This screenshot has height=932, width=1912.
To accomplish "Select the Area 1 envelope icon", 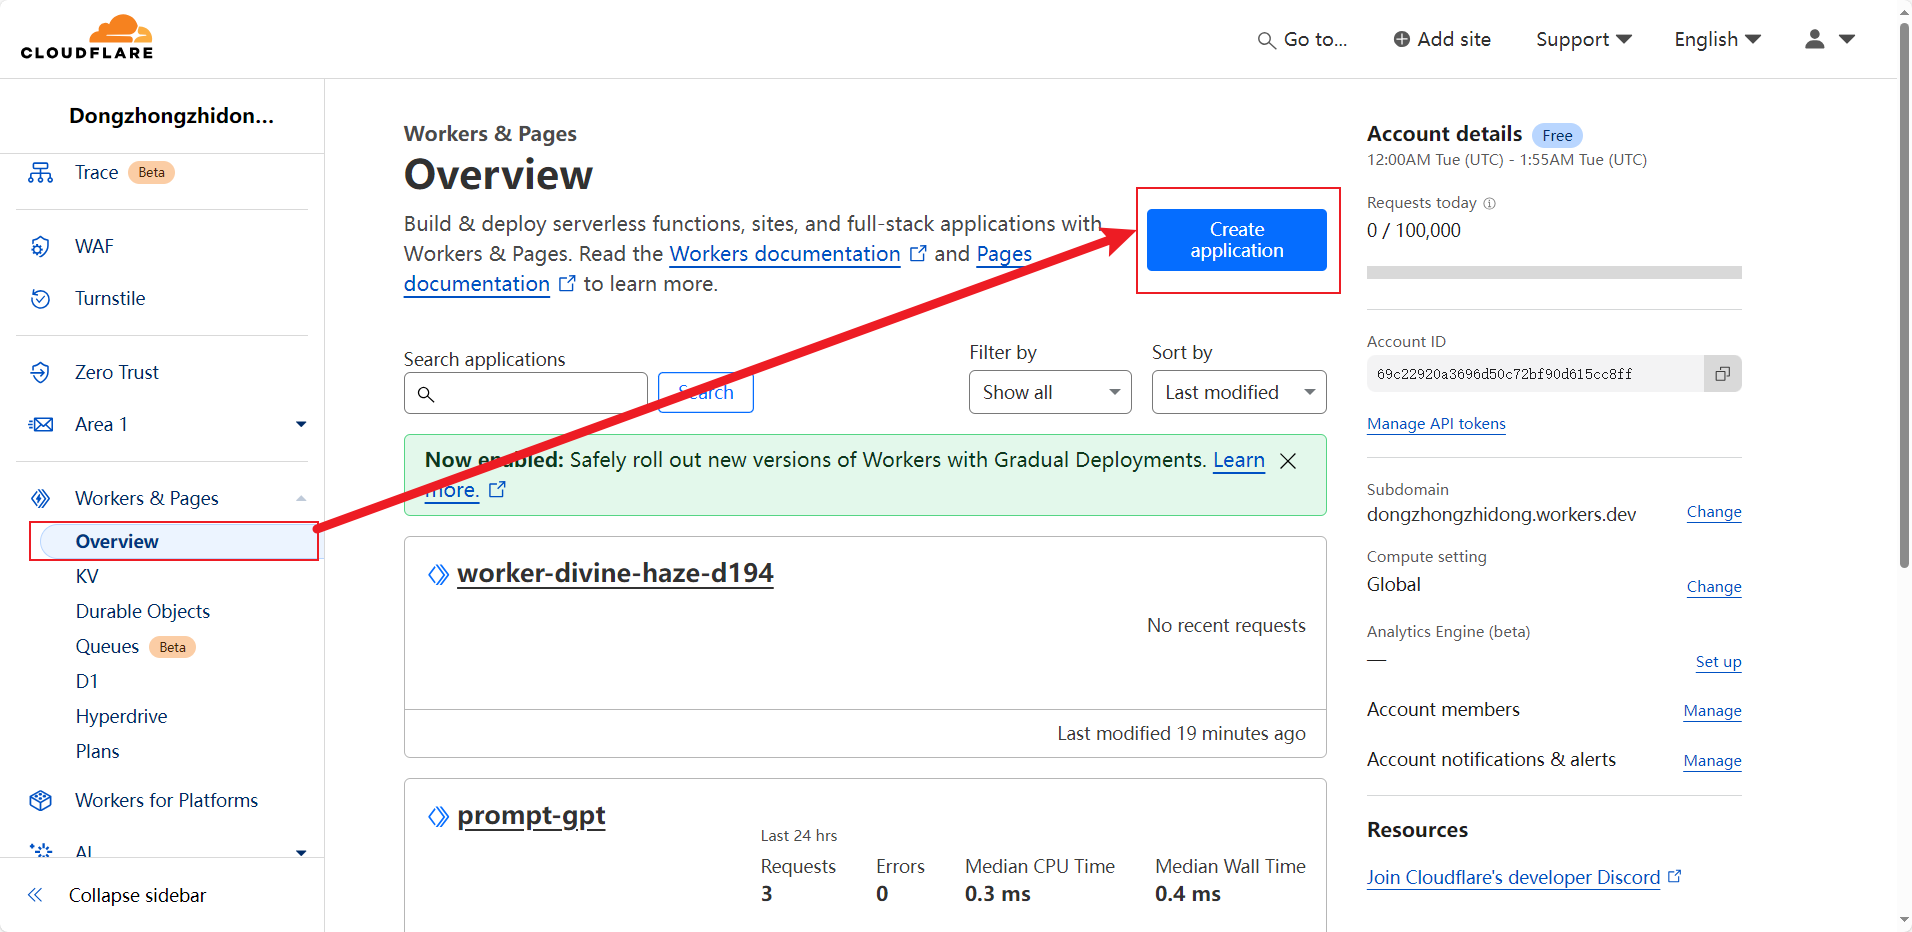I will [x=40, y=424].
